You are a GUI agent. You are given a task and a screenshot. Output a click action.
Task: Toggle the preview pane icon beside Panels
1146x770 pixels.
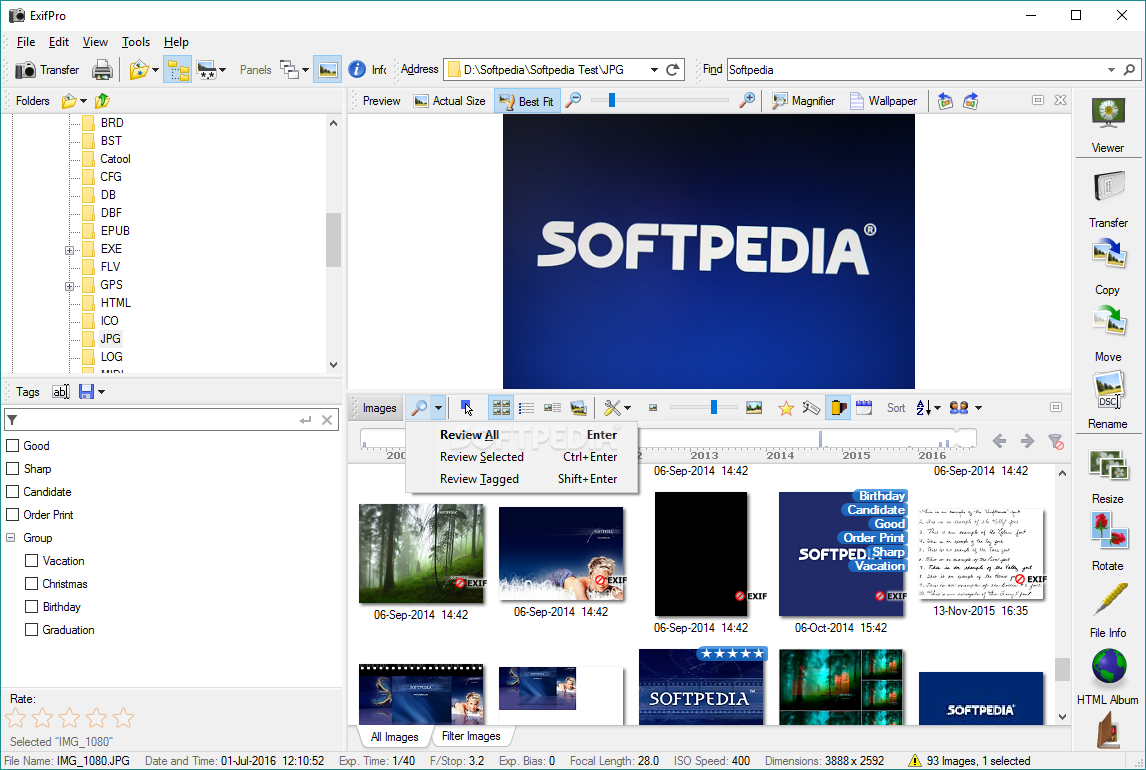pyautogui.click(x=327, y=70)
